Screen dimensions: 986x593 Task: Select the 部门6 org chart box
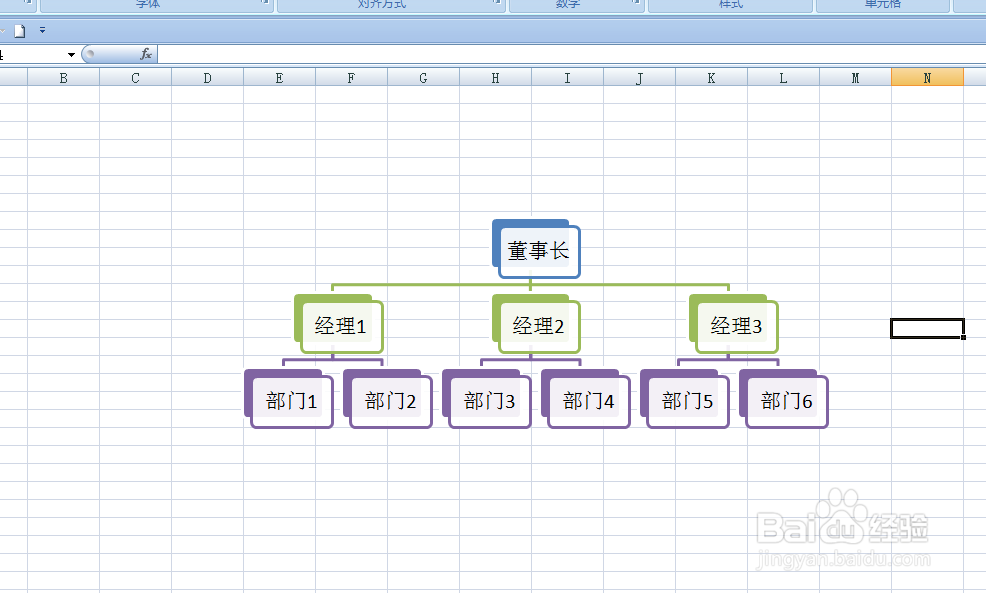(786, 401)
